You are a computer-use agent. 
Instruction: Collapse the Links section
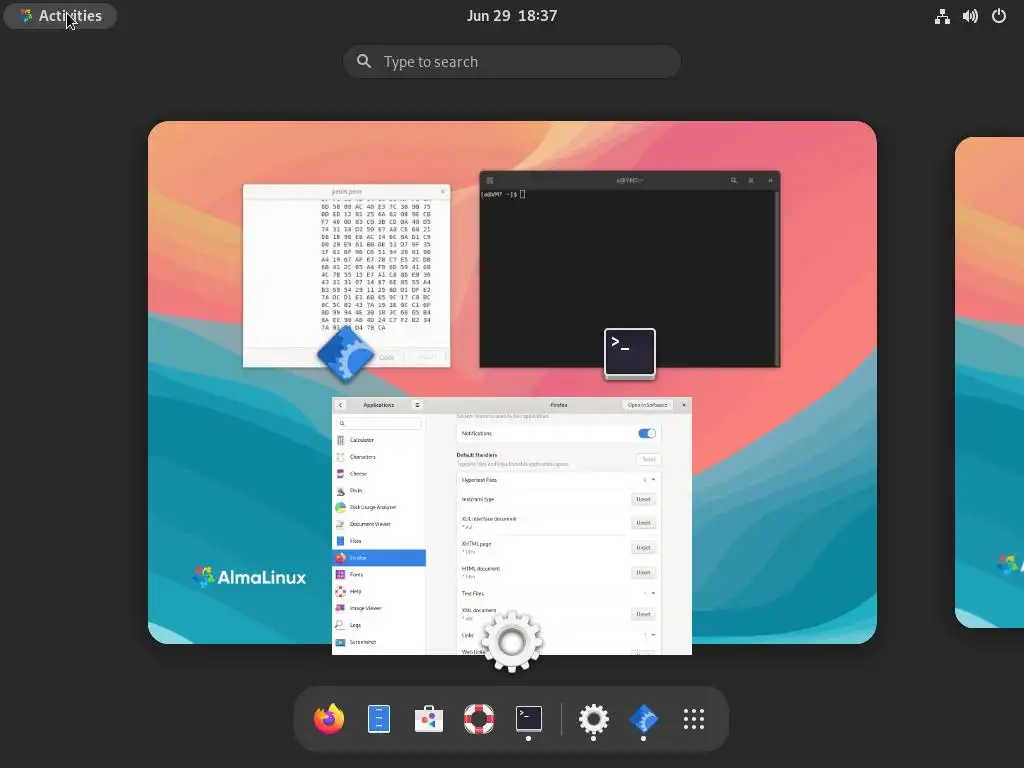[x=653, y=635]
